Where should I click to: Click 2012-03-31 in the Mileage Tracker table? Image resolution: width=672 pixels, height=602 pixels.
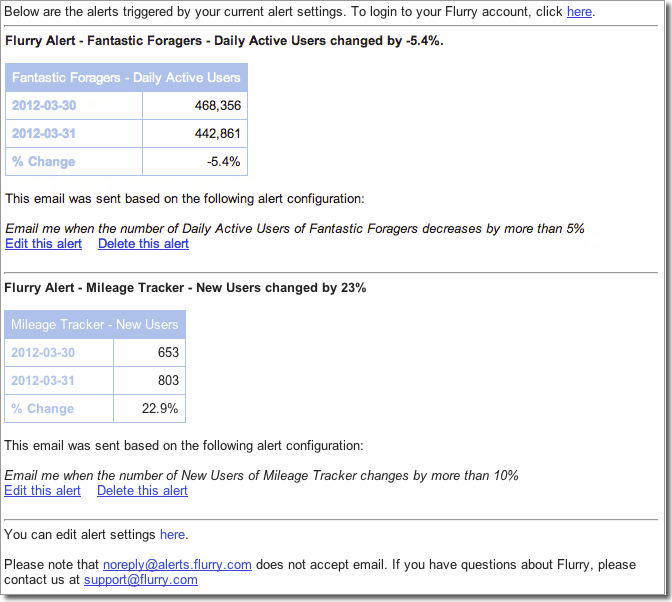(43, 381)
